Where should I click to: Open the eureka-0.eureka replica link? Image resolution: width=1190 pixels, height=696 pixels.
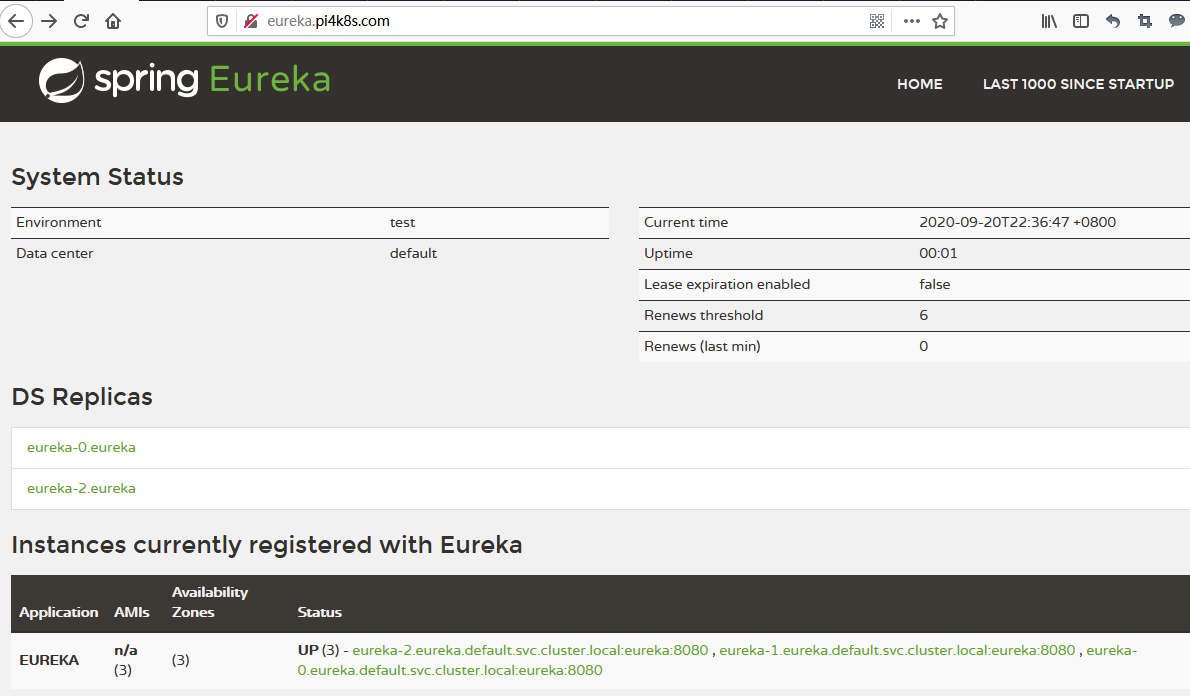(81, 447)
